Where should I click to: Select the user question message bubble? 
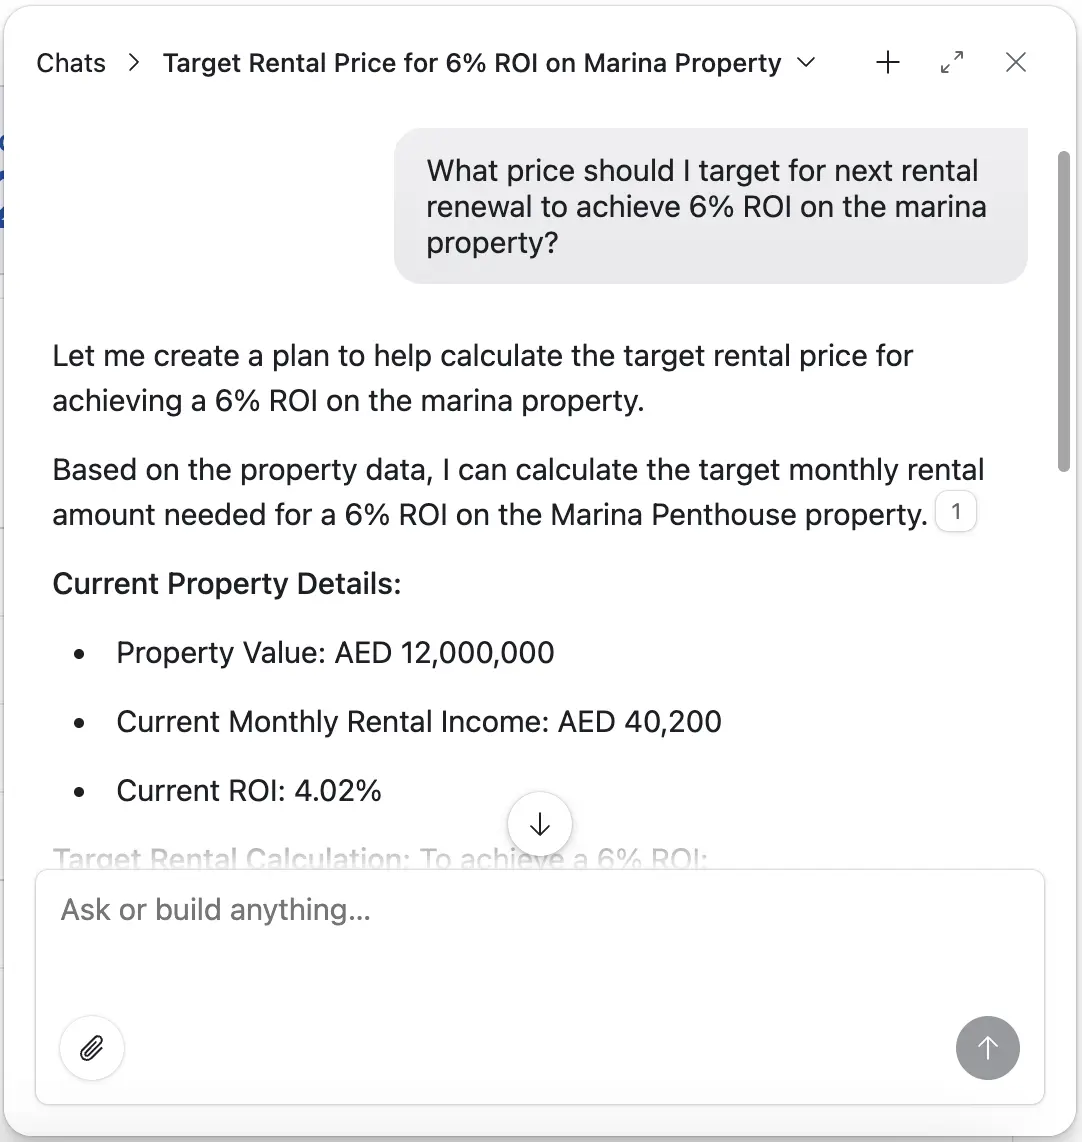[710, 206]
